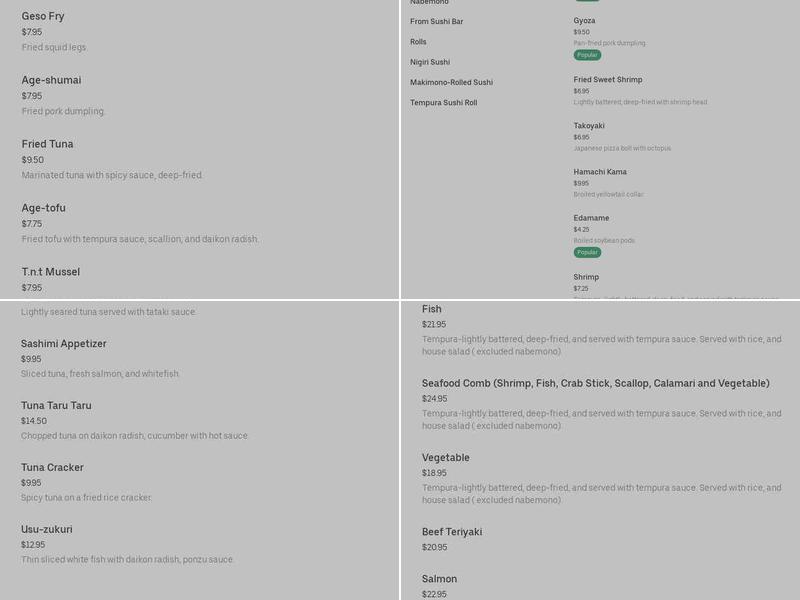Screen dimensions: 800x600
Task: Open the Gyoza menu item
Action: [x=584, y=20]
